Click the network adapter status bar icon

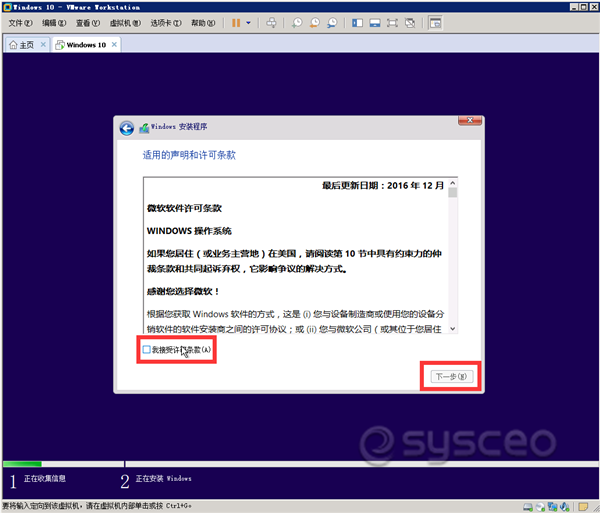pyautogui.click(x=553, y=506)
